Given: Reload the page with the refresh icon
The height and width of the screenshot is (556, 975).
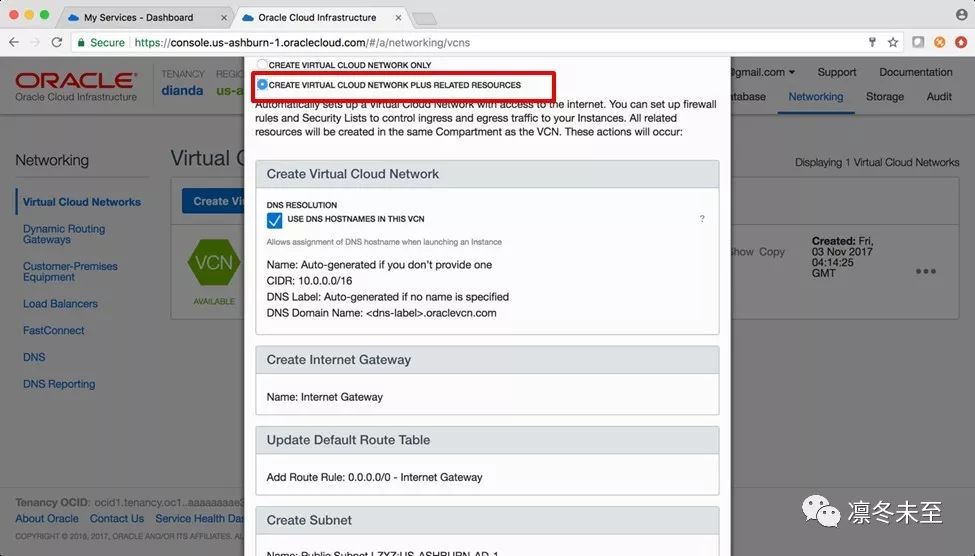Looking at the screenshot, I should click(57, 42).
